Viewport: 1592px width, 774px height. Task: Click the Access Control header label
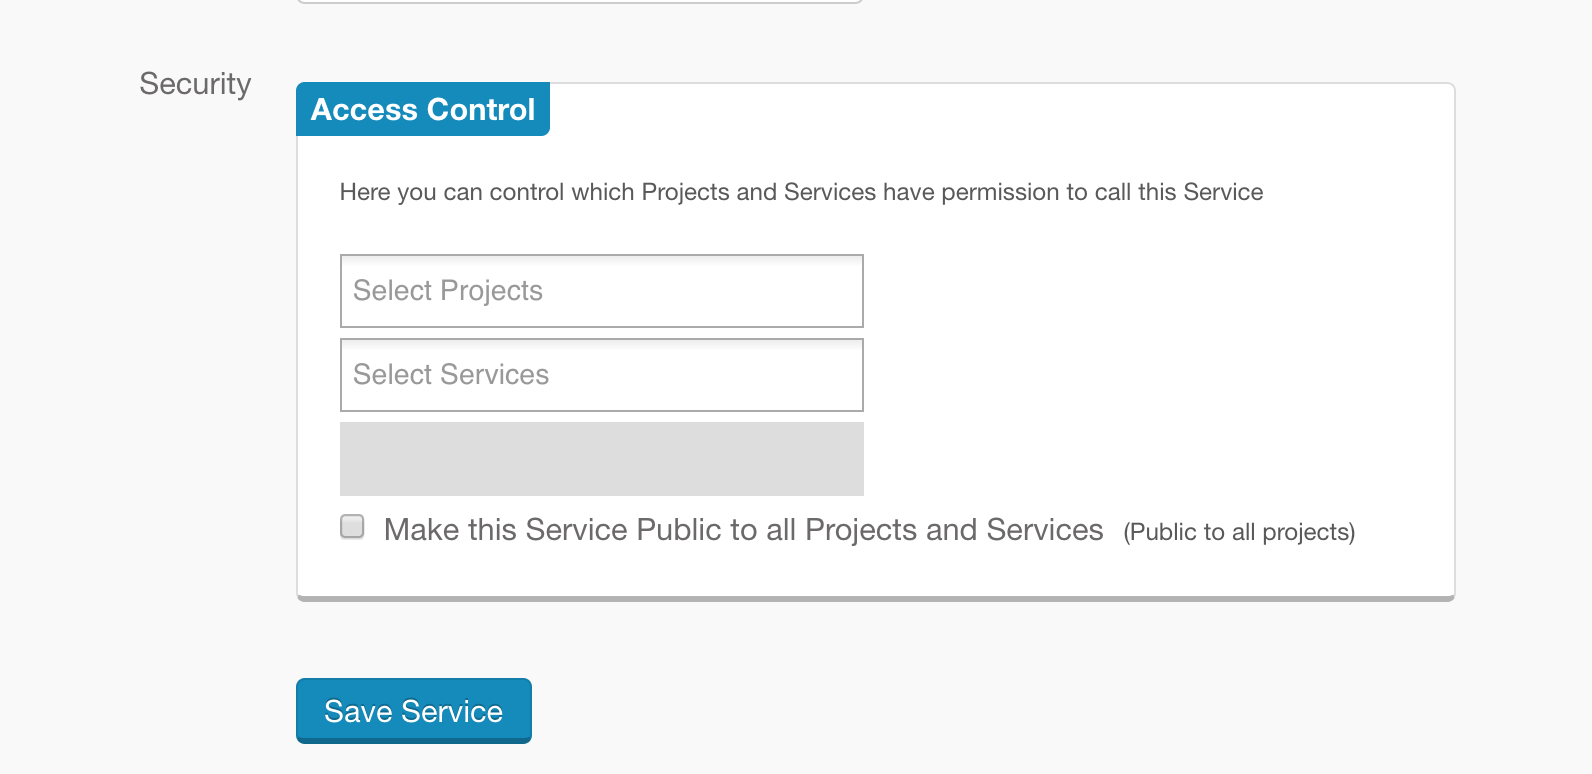423,109
